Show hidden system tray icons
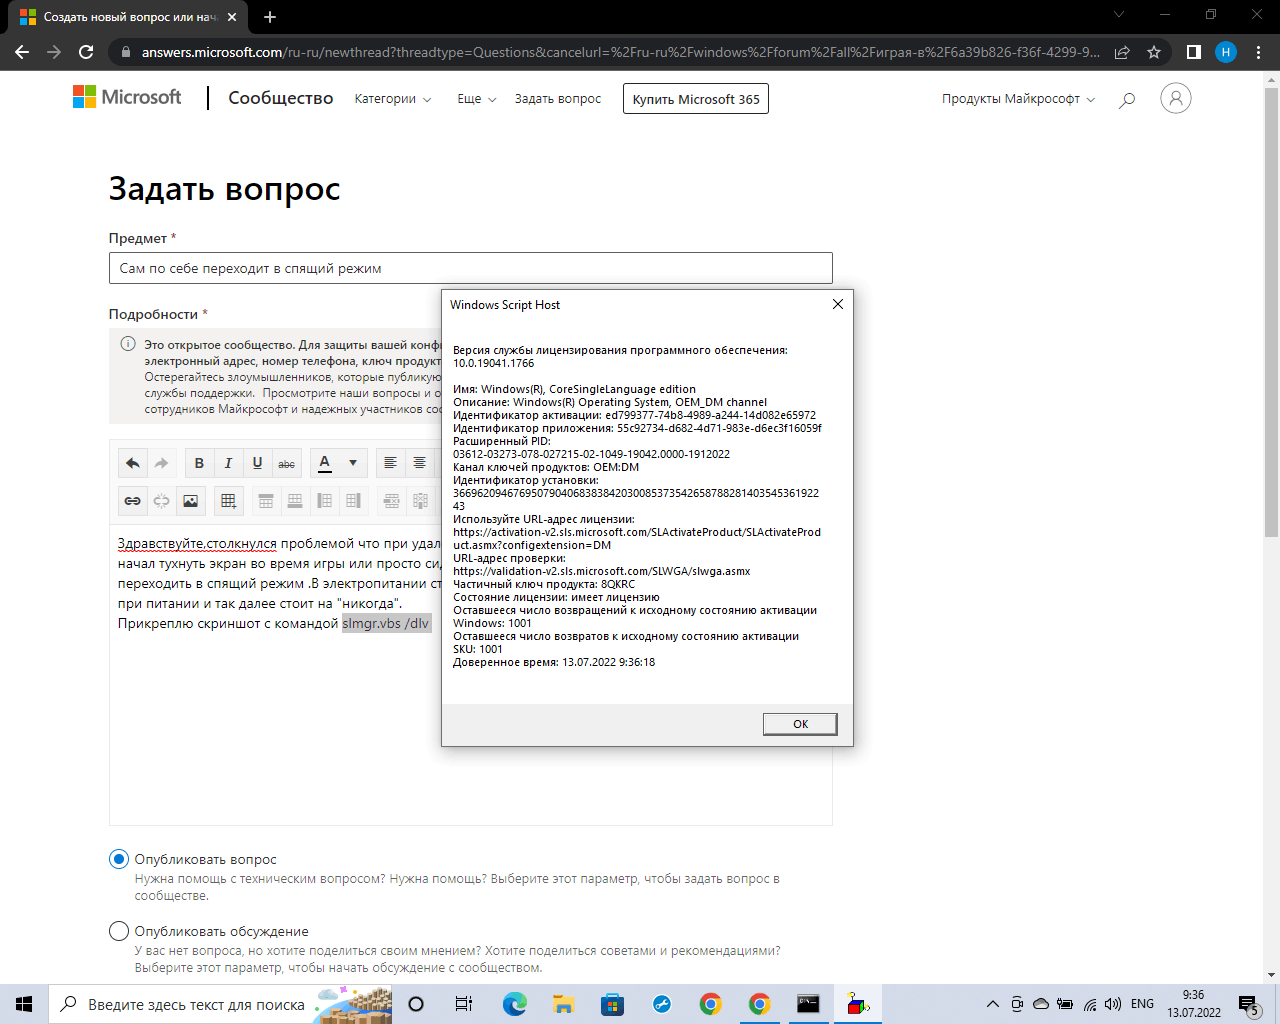Screen dimensions: 1280x1024 point(992,1004)
